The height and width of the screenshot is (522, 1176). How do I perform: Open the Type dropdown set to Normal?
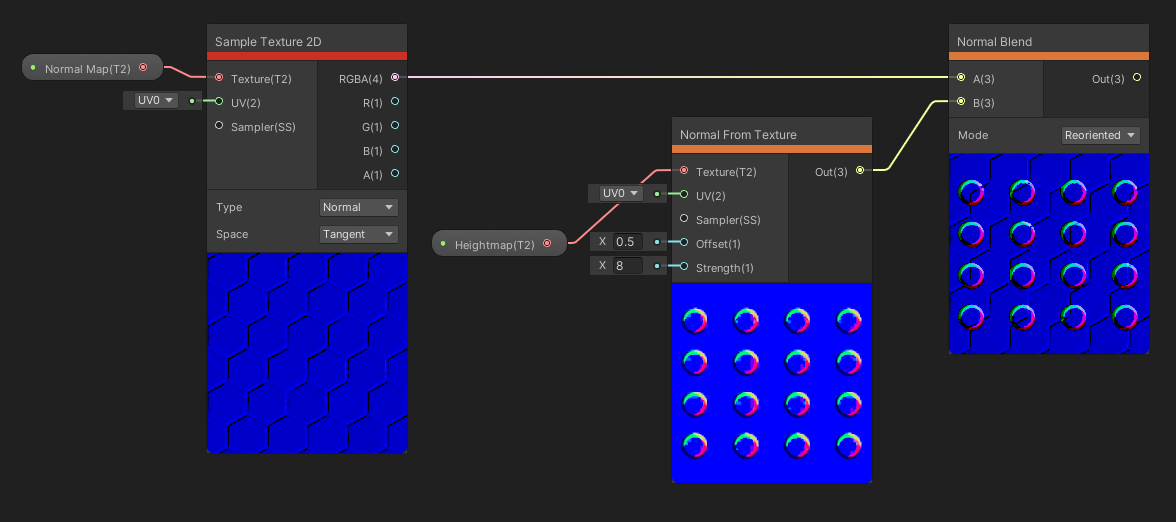coord(359,207)
